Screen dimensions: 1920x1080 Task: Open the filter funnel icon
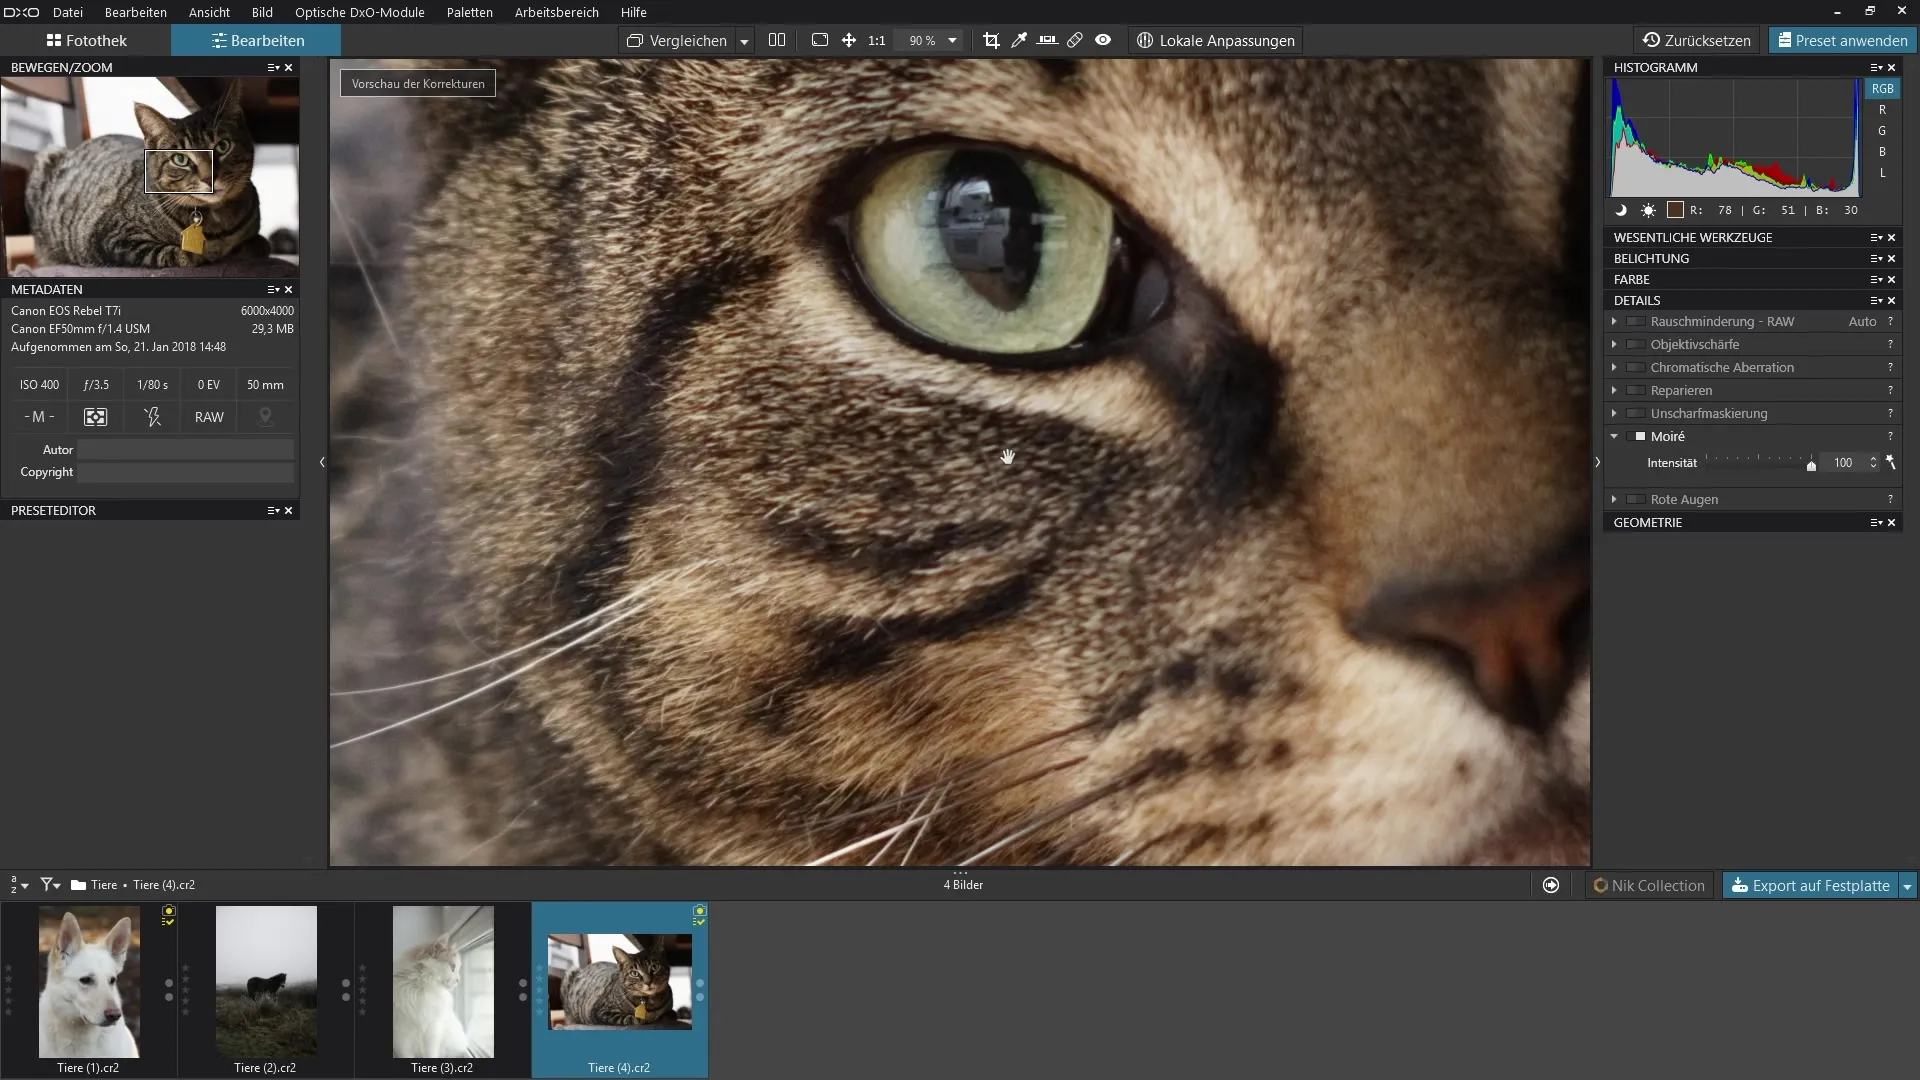click(50, 885)
